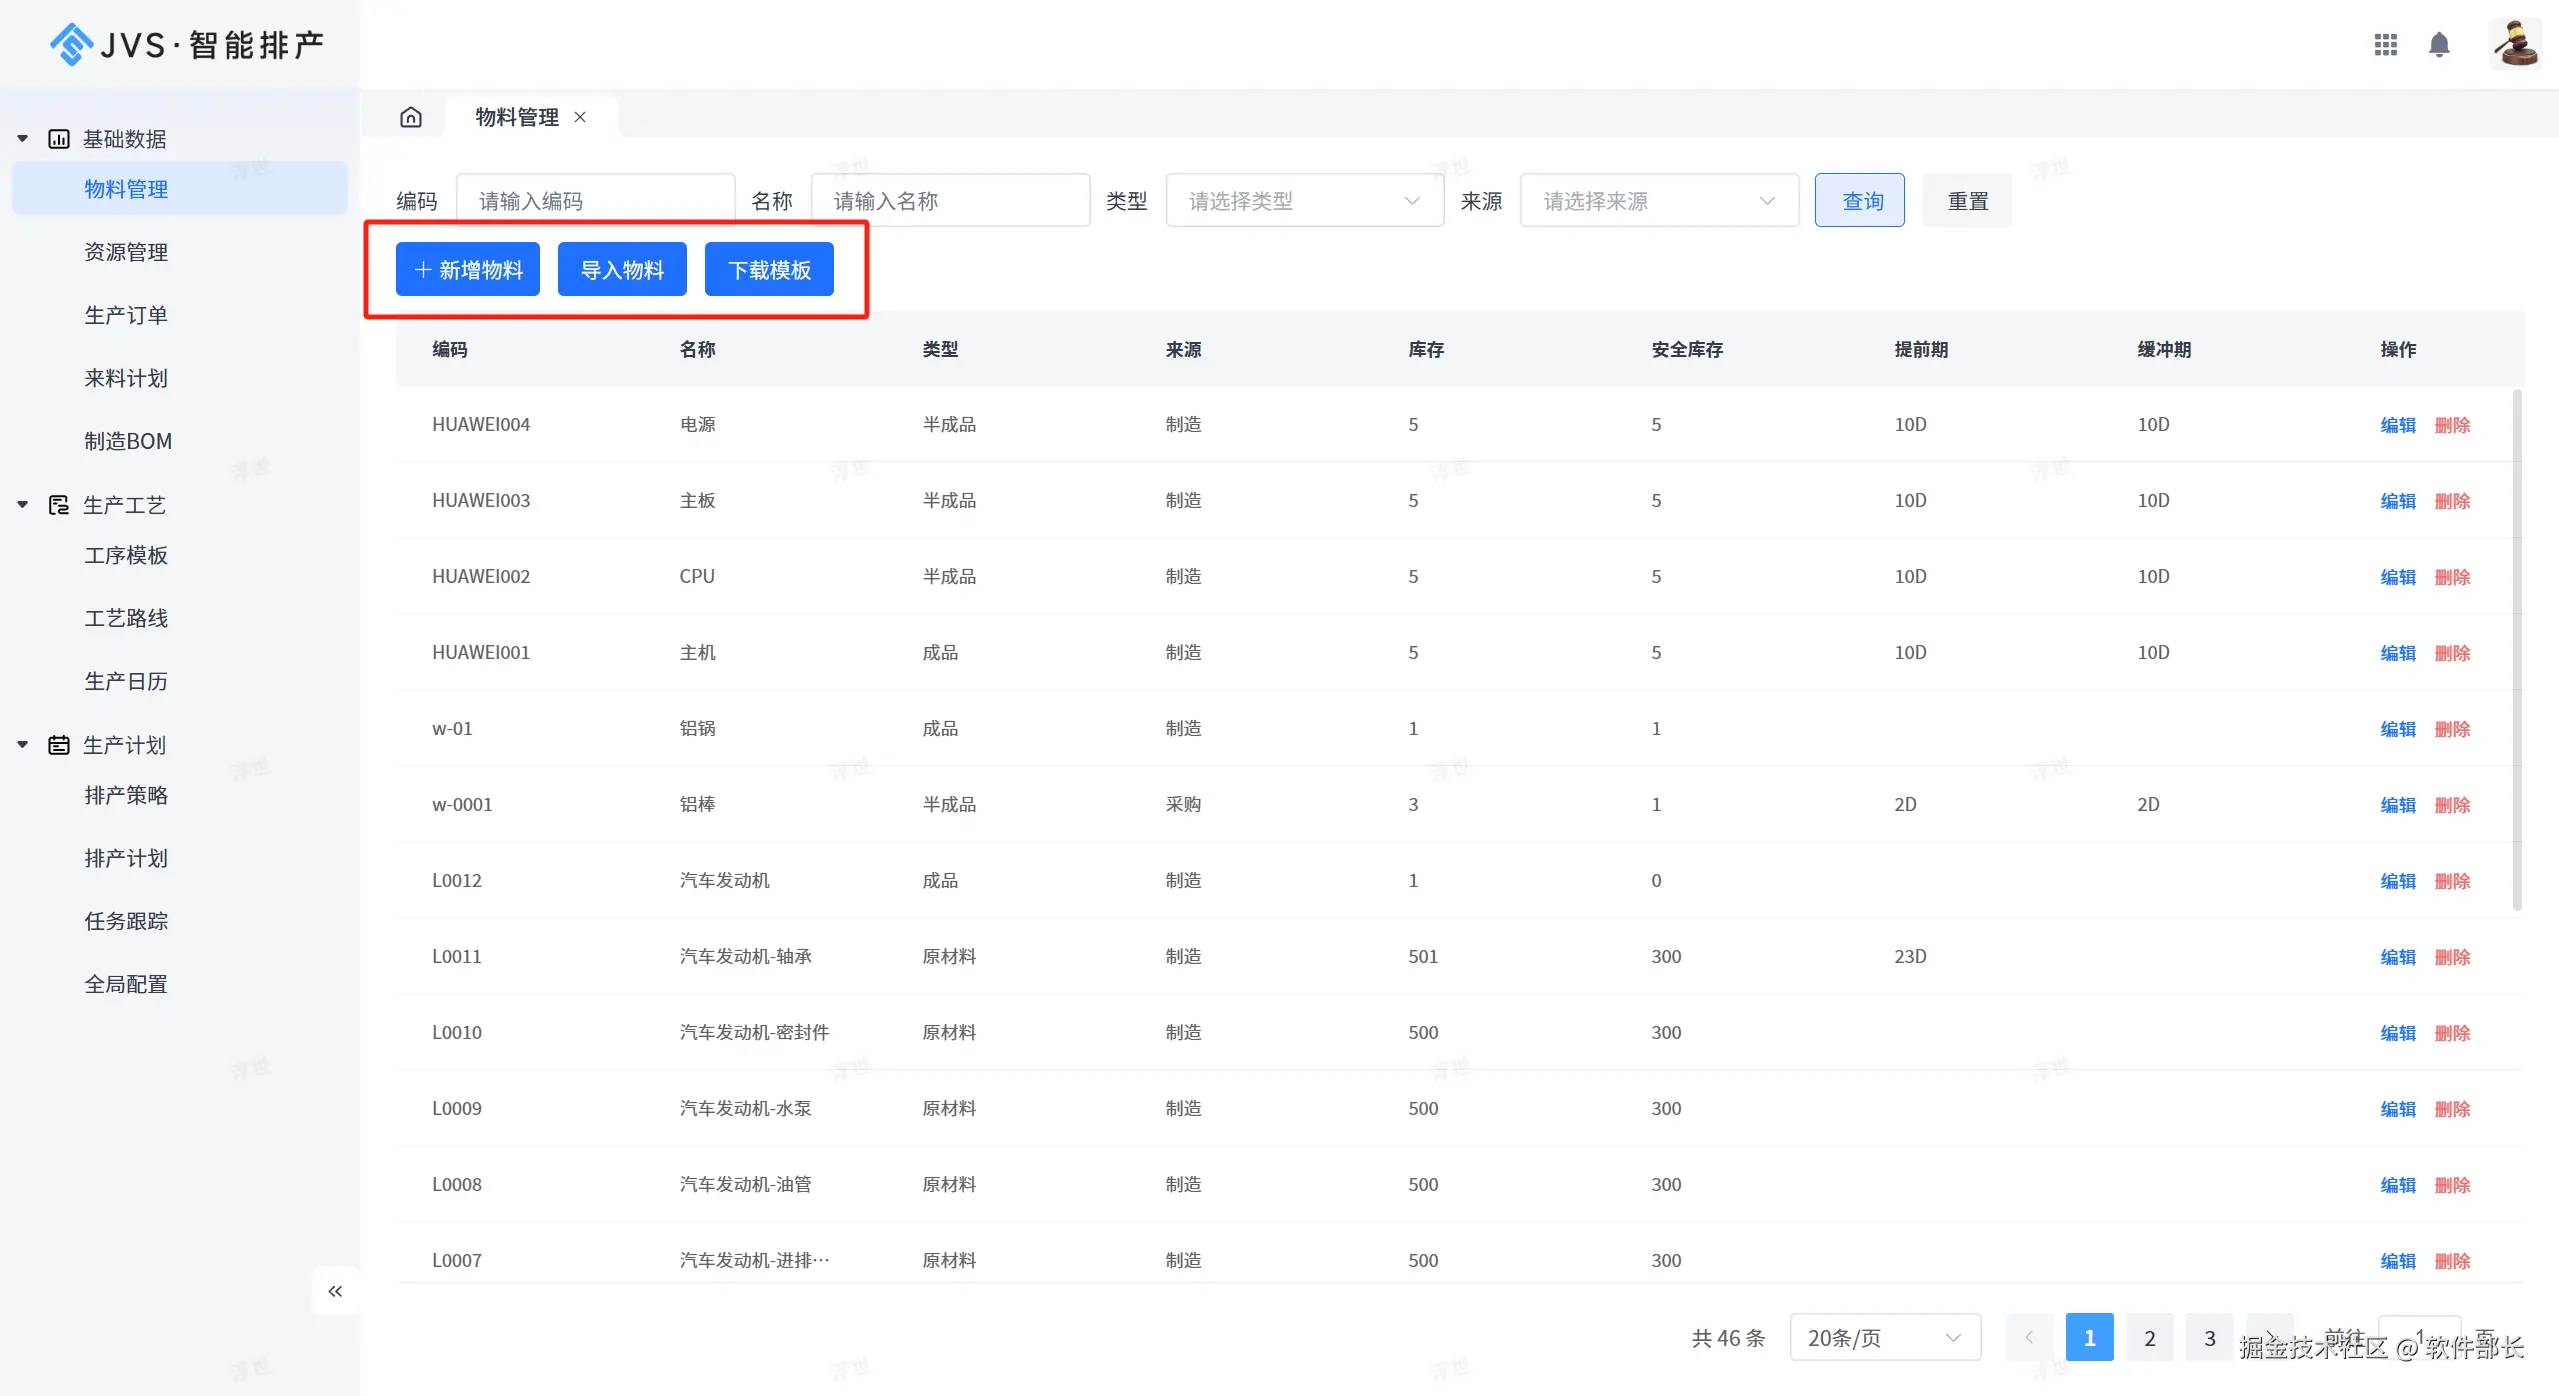
Task: Go to 排产计划 menu item
Action: 126,858
